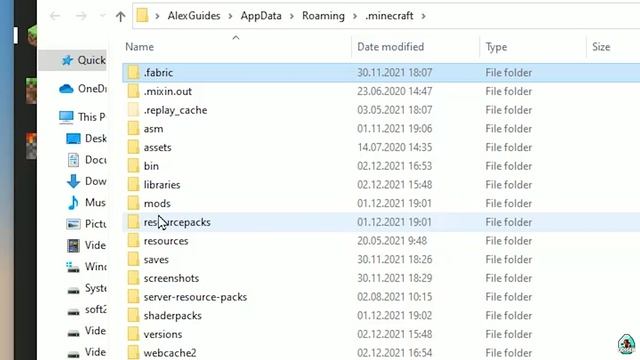
Task: Expand chevron after AlexGuides in path
Action: (x=231, y=16)
